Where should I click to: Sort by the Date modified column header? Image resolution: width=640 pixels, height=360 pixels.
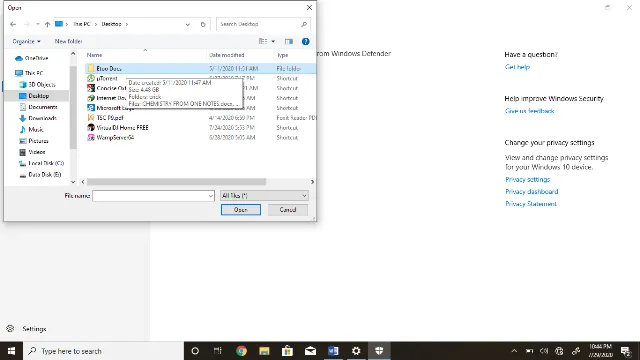click(x=227, y=55)
